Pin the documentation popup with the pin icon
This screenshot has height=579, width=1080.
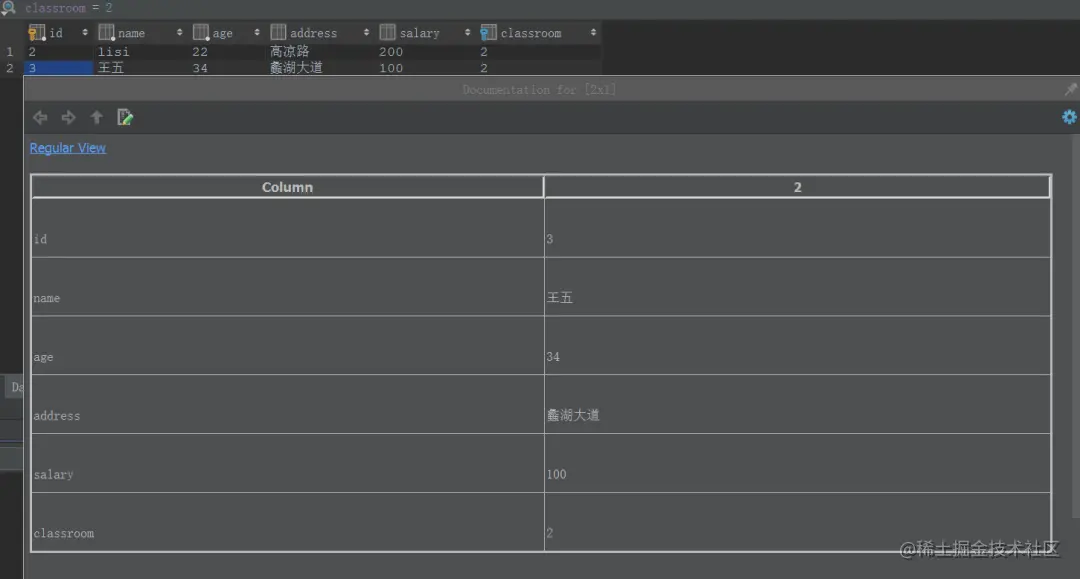point(1070,90)
